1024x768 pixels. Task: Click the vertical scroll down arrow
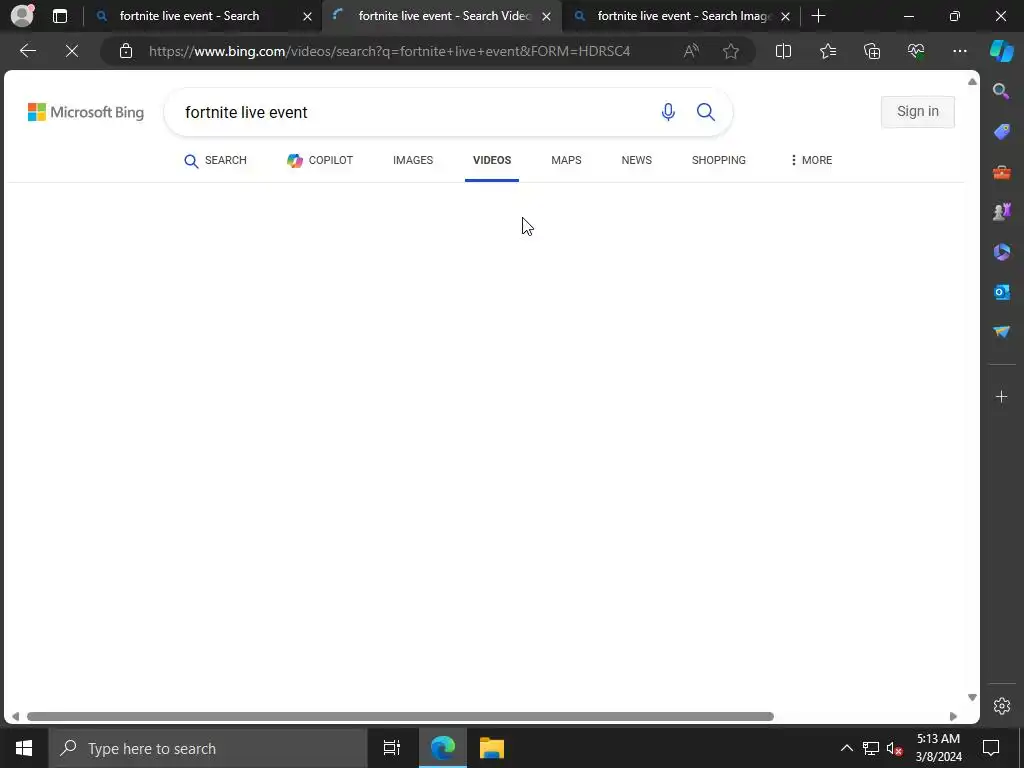pyautogui.click(x=972, y=697)
